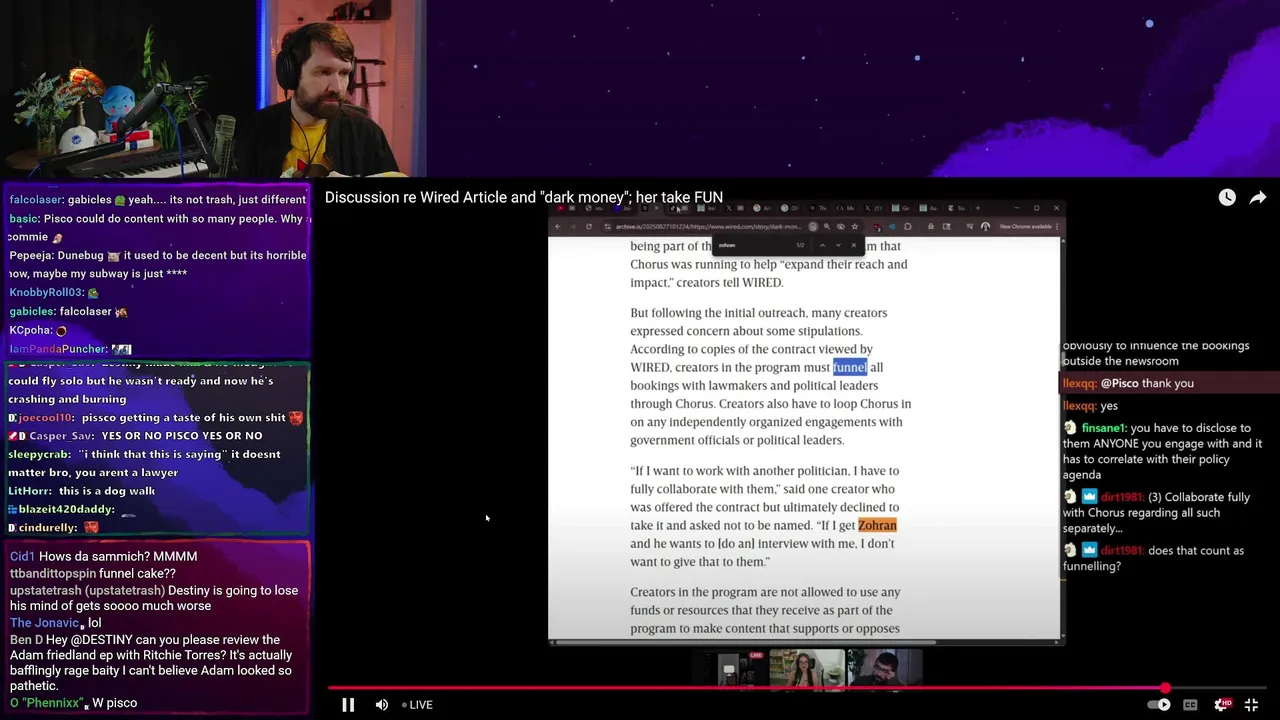This screenshot has height=720, width=1280.
Task: Click the red progress bar scrubber
Action: click(x=1165, y=688)
